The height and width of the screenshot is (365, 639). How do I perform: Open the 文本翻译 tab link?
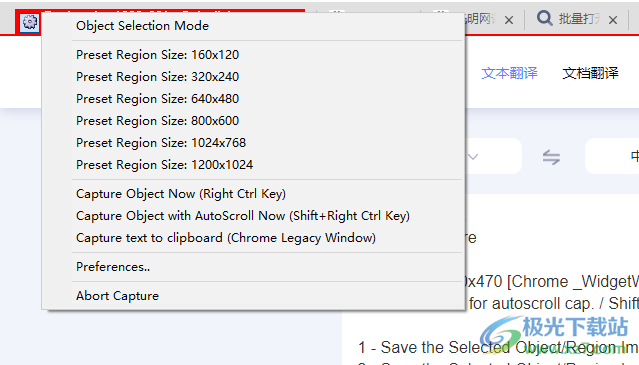(x=509, y=73)
